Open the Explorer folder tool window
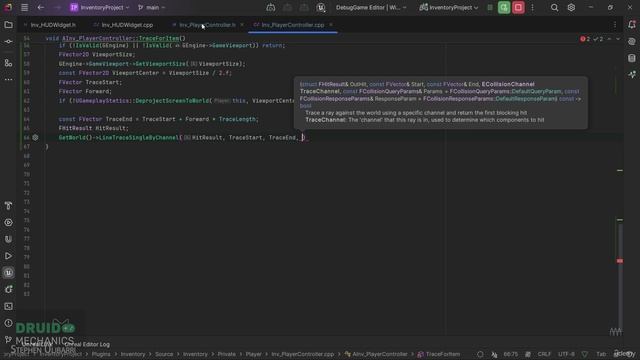The height and width of the screenshot is (360, 640). click(x=8, y=25)
